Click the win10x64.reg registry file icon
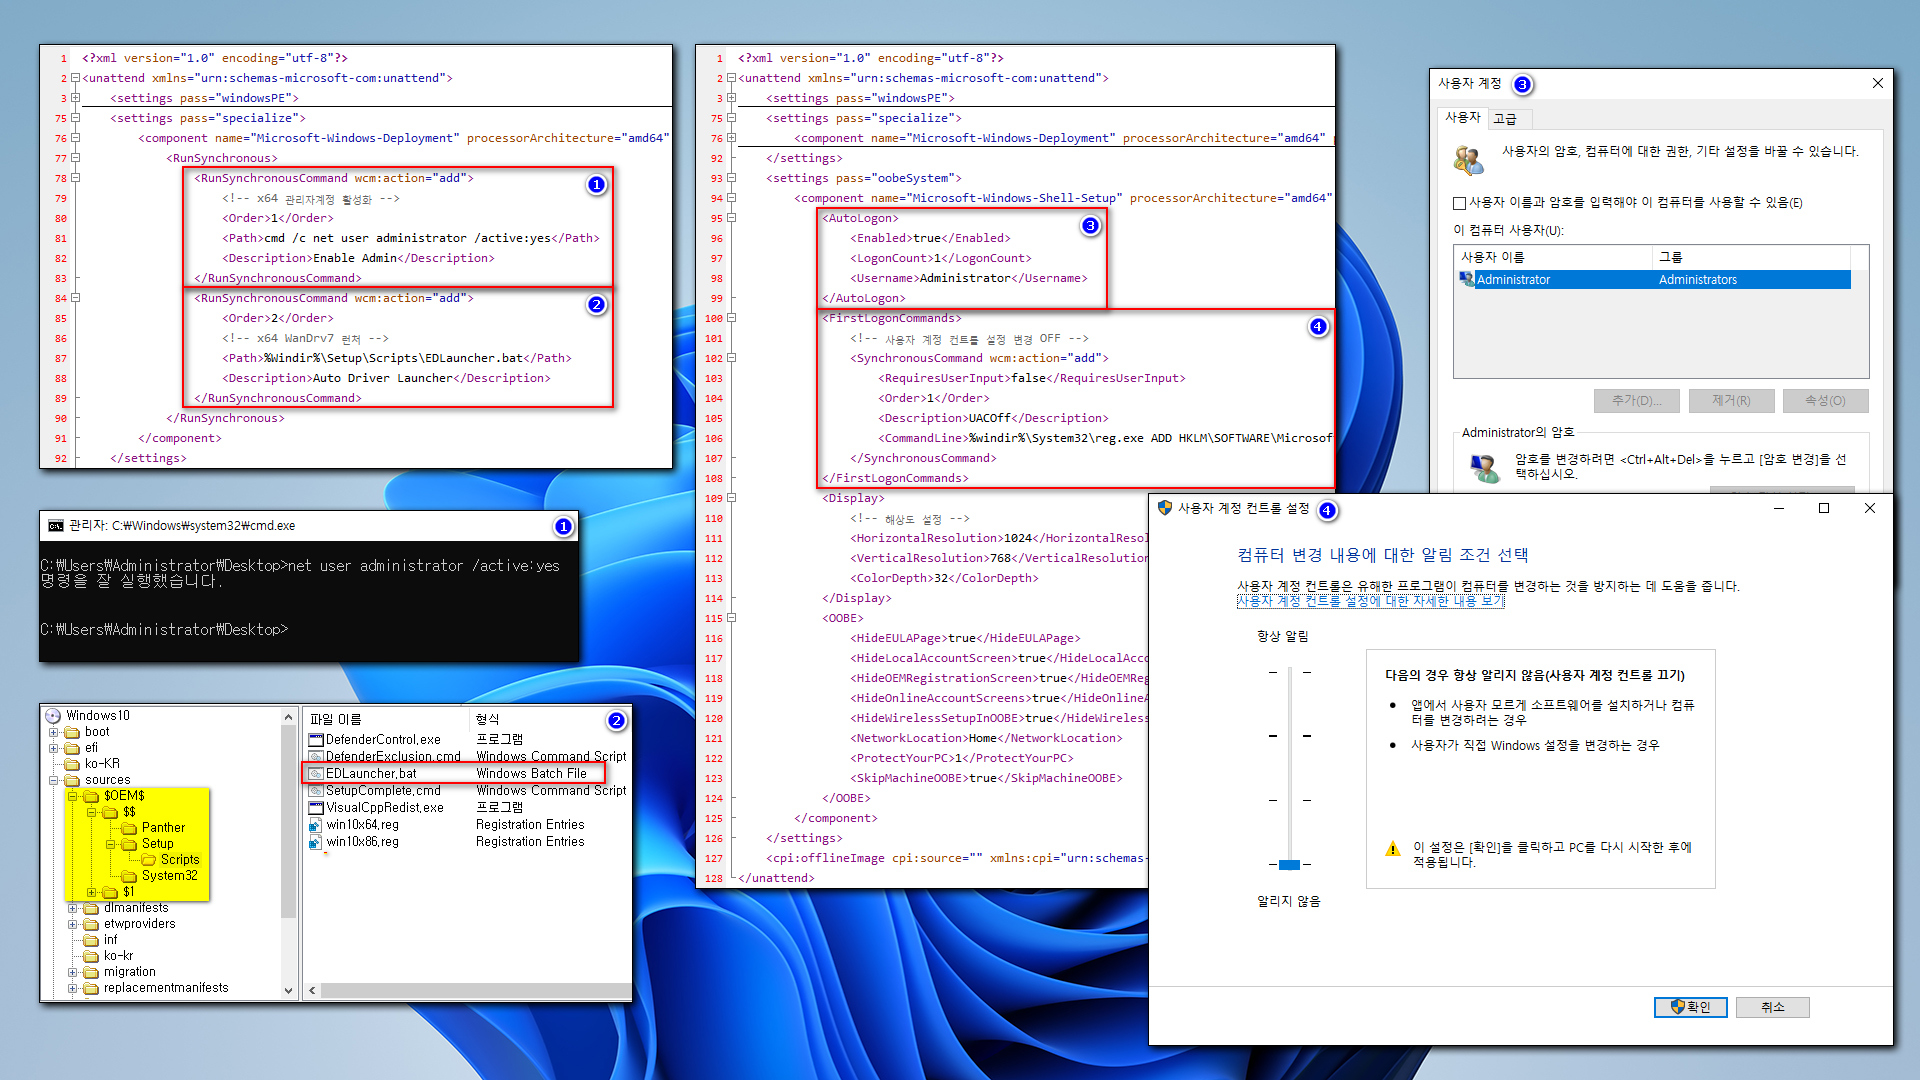The image size is (1920, 1080). [x=316, y=825]
